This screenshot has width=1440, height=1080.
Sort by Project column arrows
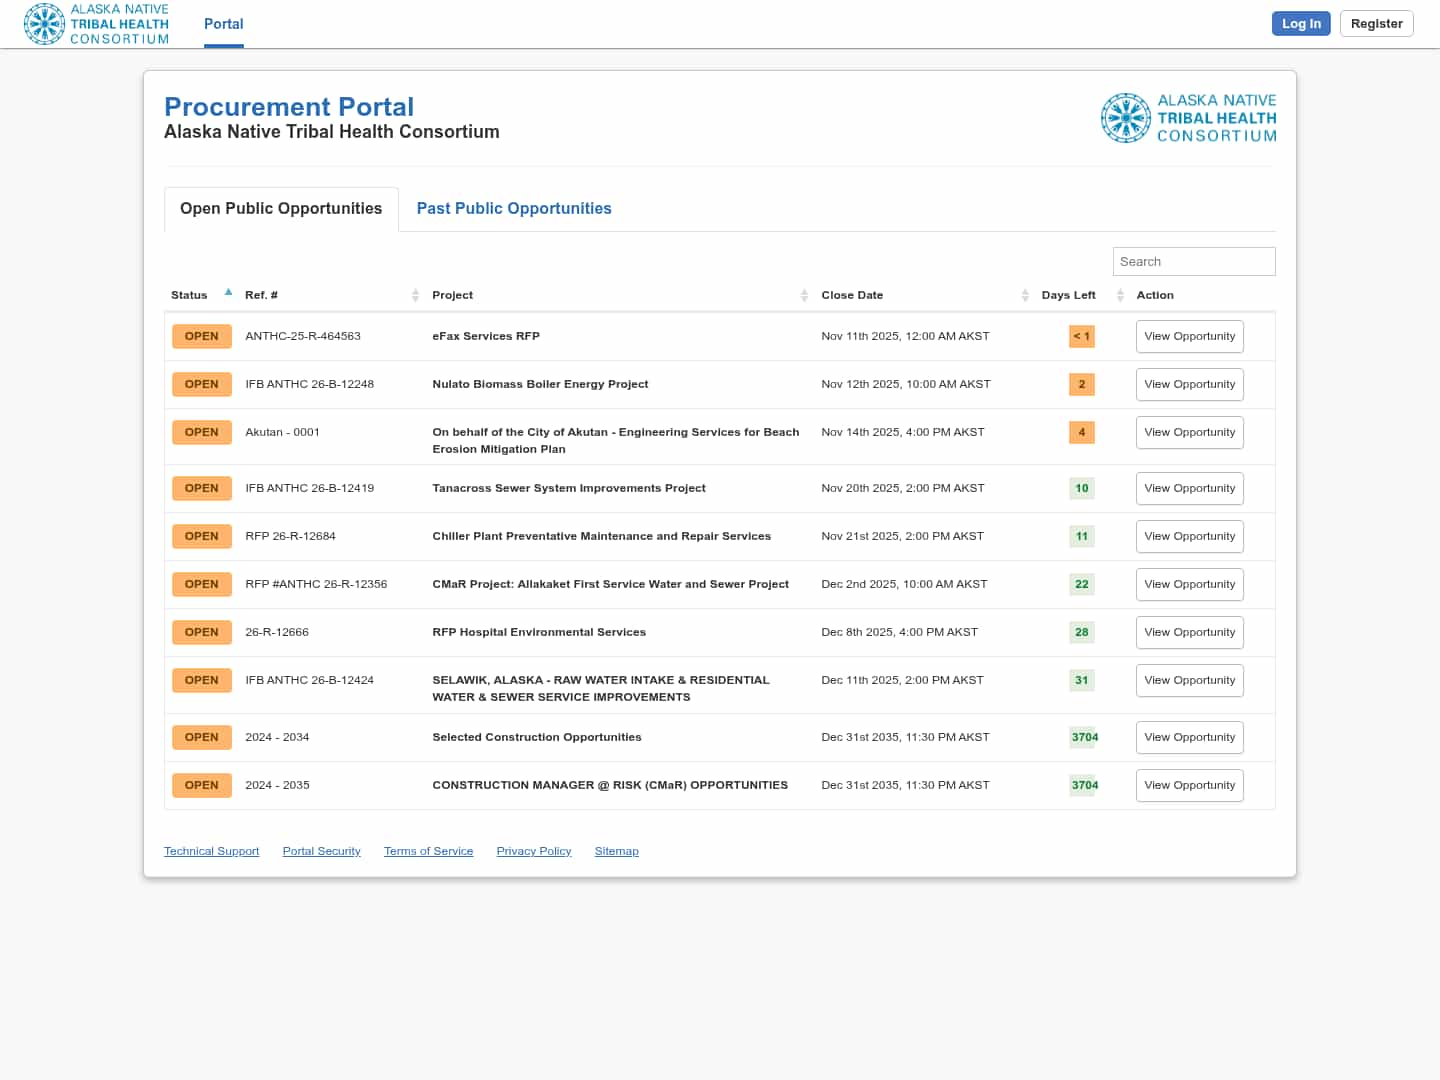point(804,295)
